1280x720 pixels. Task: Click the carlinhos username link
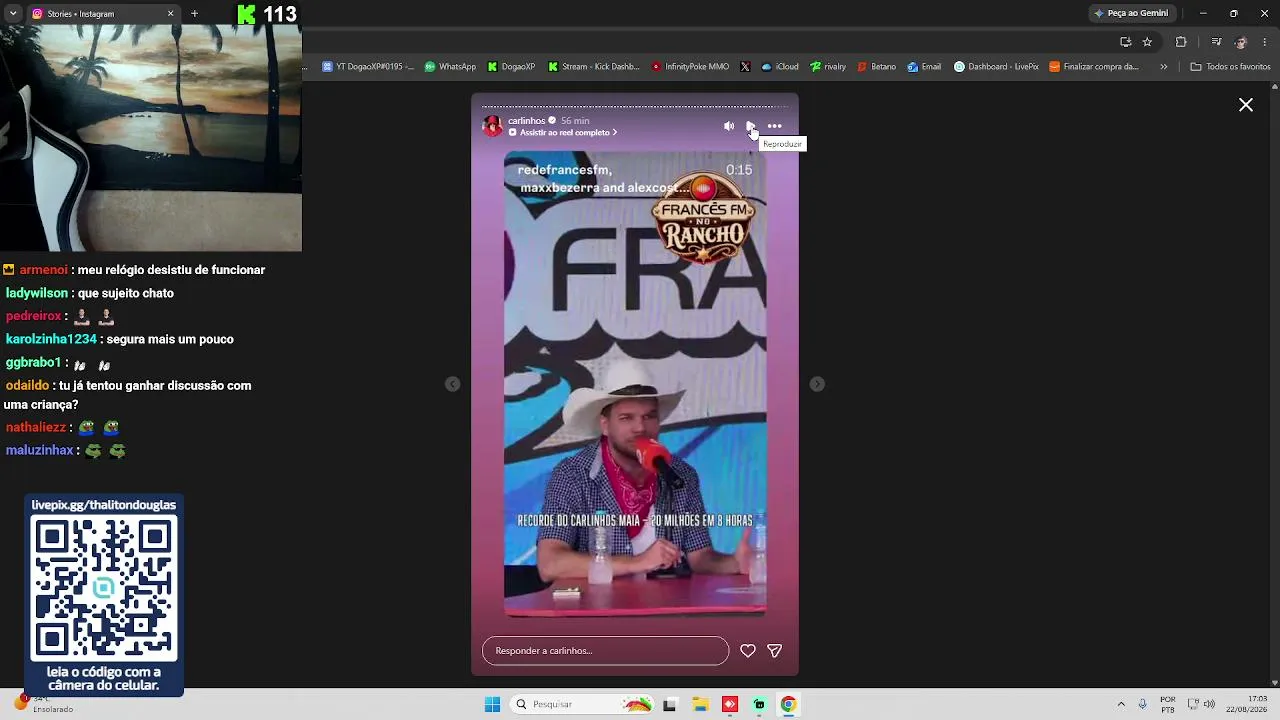click(527, 121)
